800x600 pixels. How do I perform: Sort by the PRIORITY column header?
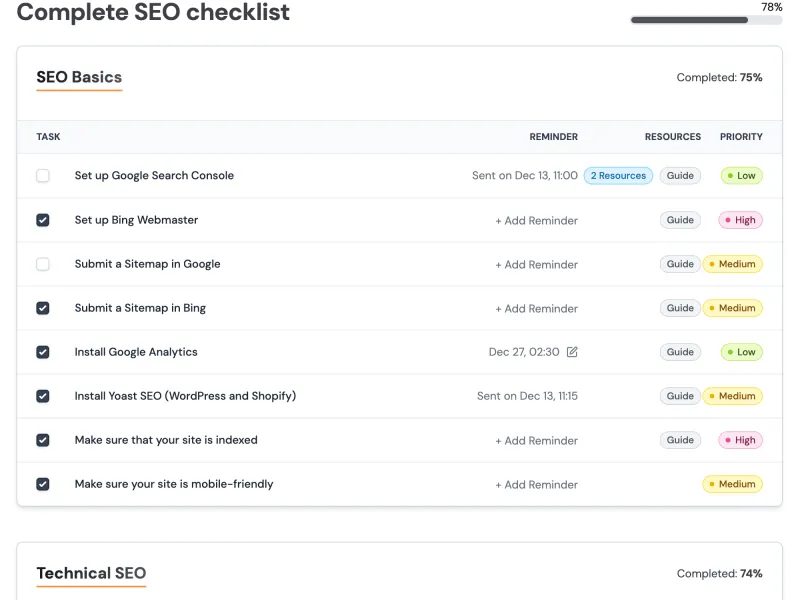742,137
